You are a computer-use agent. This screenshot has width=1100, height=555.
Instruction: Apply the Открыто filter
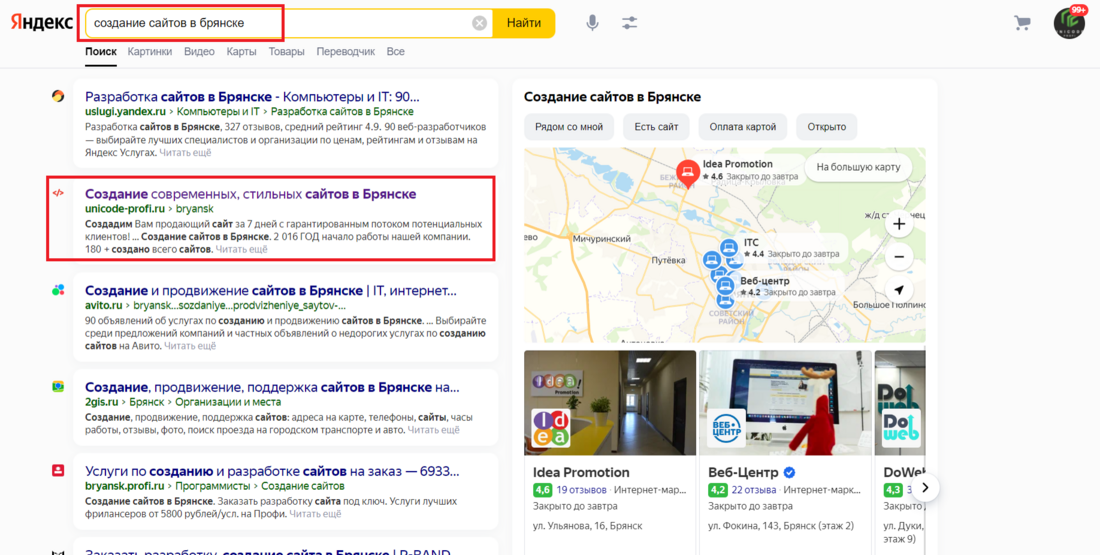[x=826, y=127]
